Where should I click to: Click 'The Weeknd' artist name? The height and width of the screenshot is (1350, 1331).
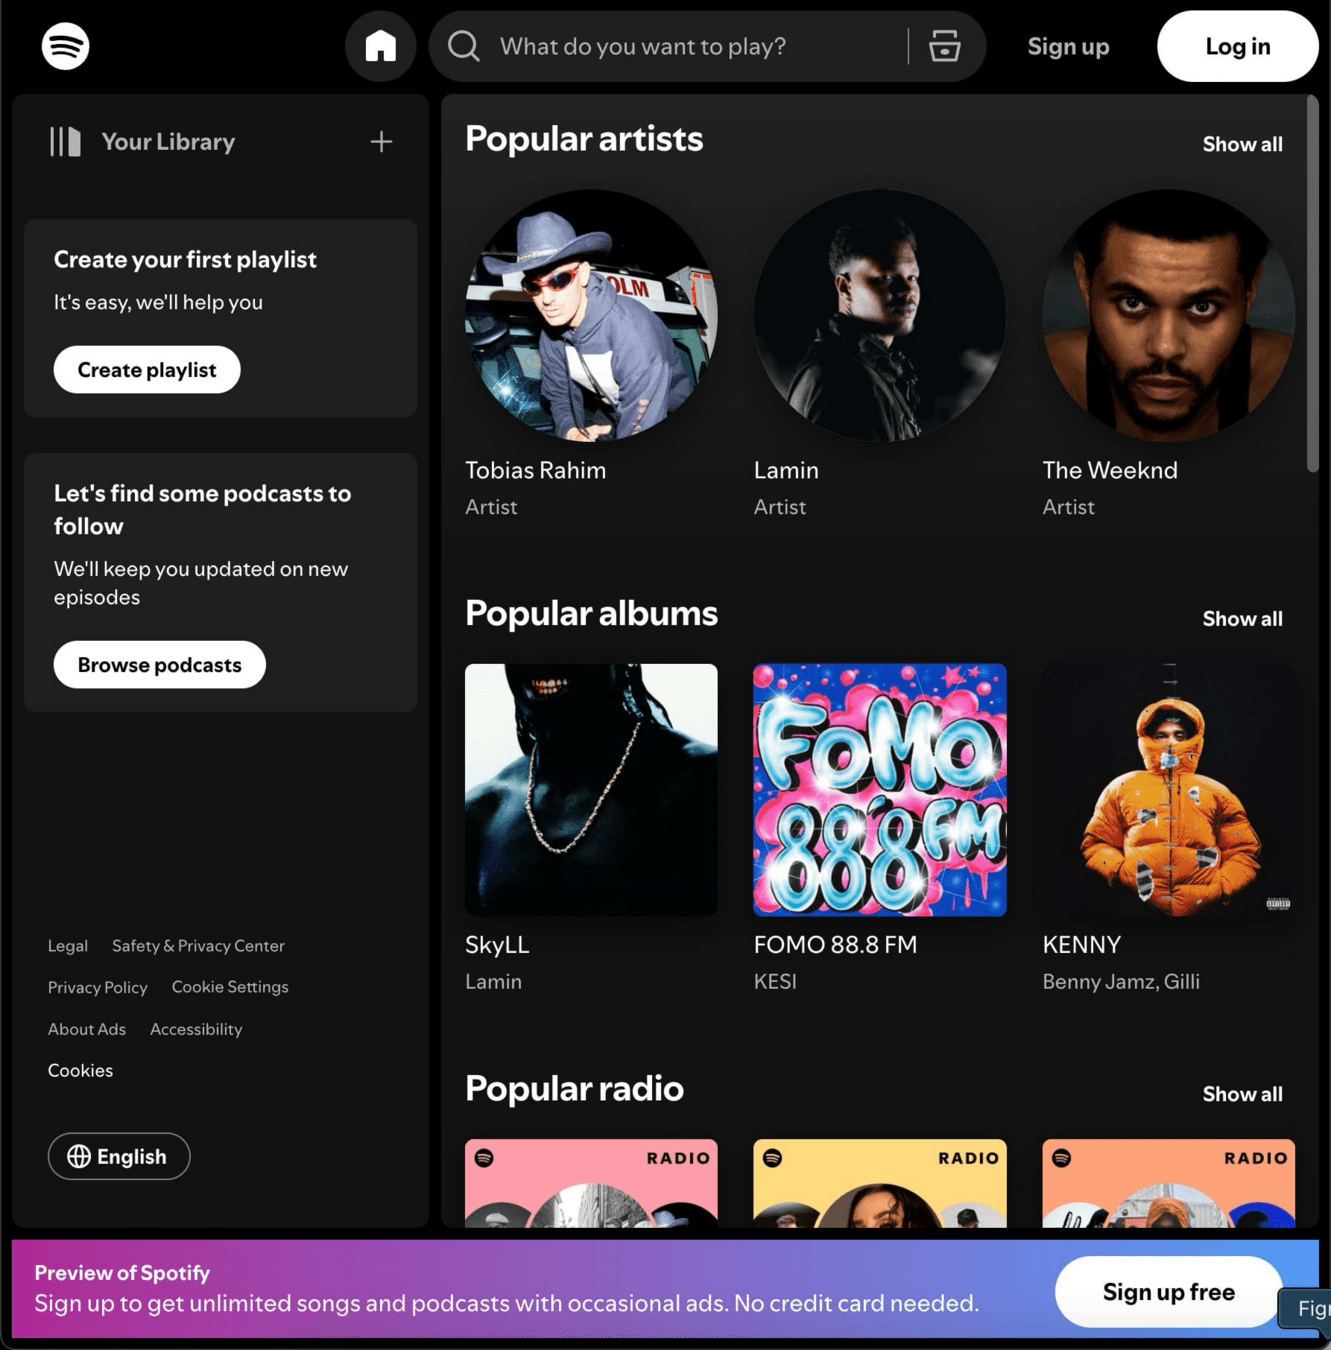pyautogui.click(x=1110, y=470)
